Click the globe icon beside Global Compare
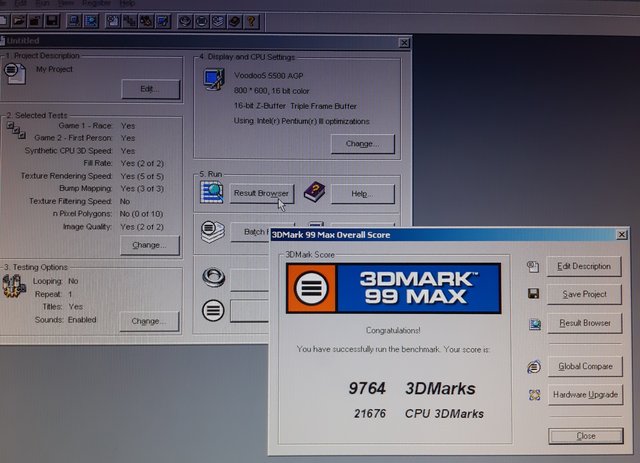Screen dimensions: 640x463 coord(534,367)
